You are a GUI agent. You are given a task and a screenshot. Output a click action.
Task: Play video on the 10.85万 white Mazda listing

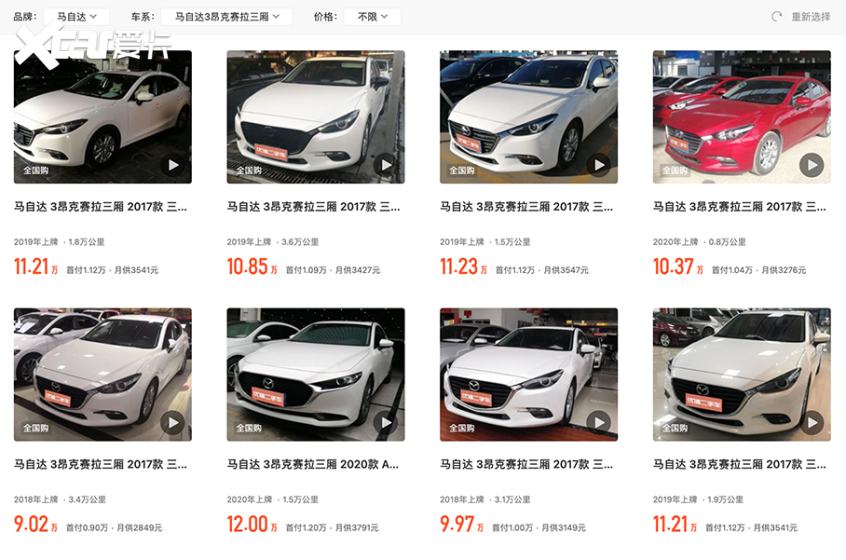pyautogui.click(x=385, y=165)
